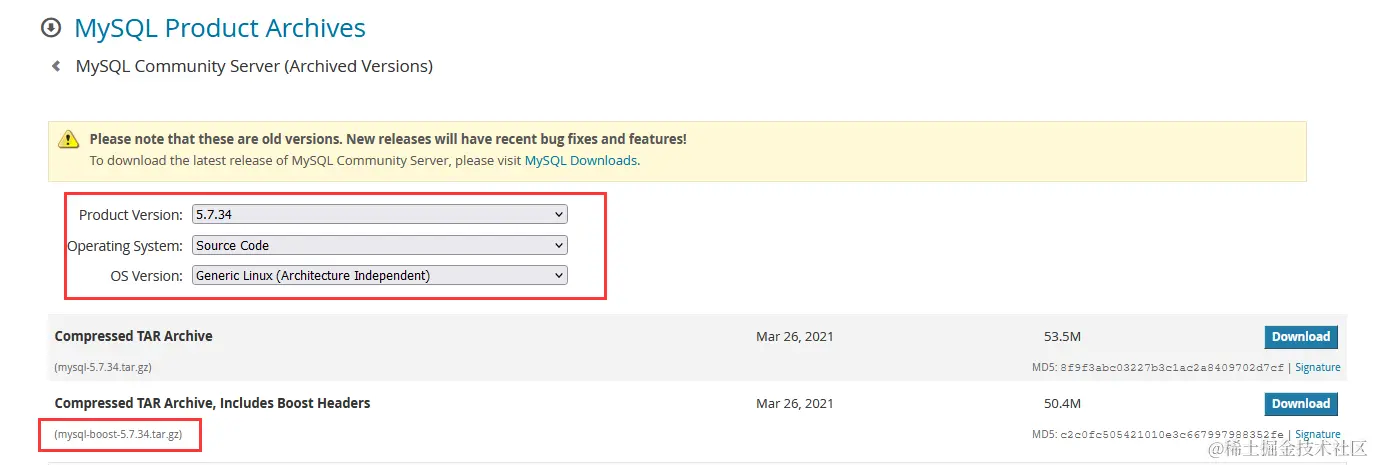
Task: Click the file name (mysql-boost-5.7.34.tar.gz)
Action: (118, 435)
